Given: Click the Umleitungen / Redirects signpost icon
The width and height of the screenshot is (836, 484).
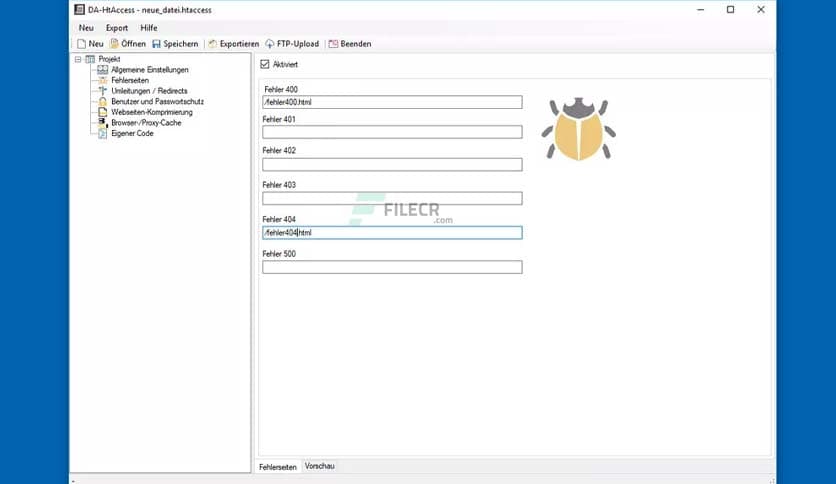Looking at the screenshot, I should coord(102,91).
